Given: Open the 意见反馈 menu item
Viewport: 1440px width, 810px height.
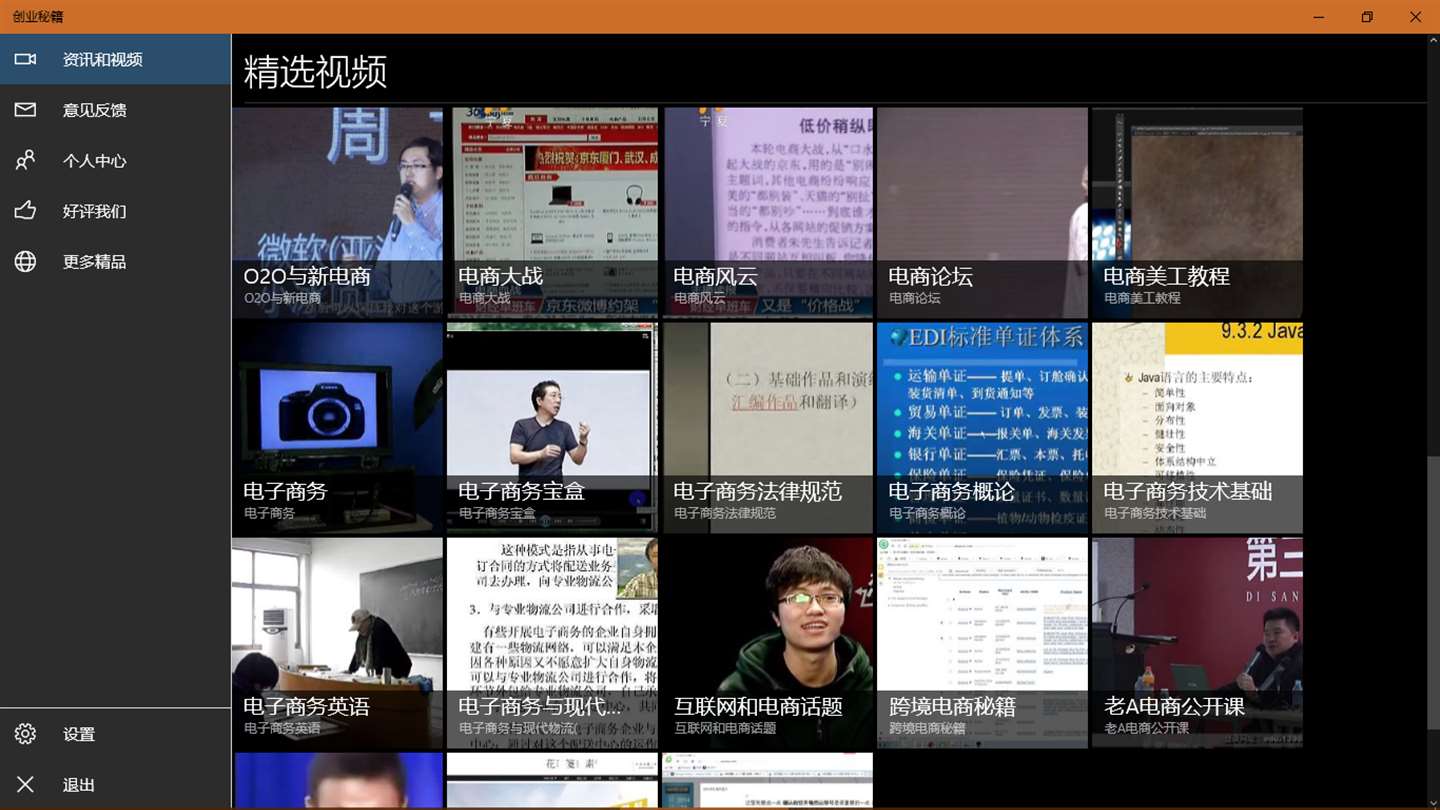Looking at the screenshot, I should [115, 110].
